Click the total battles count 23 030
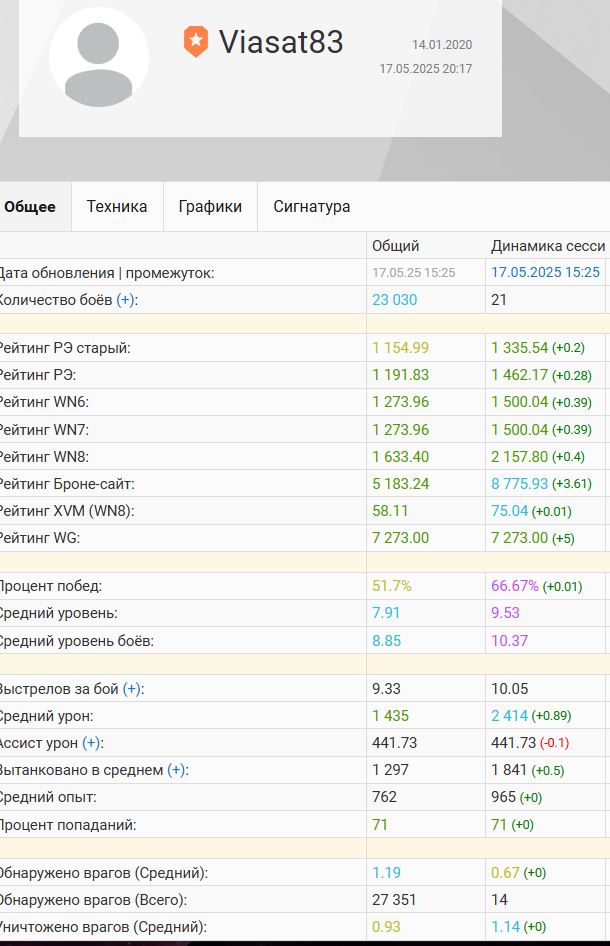Image resolution: width=610 pixels, height=946 pixels. [394, 299]
